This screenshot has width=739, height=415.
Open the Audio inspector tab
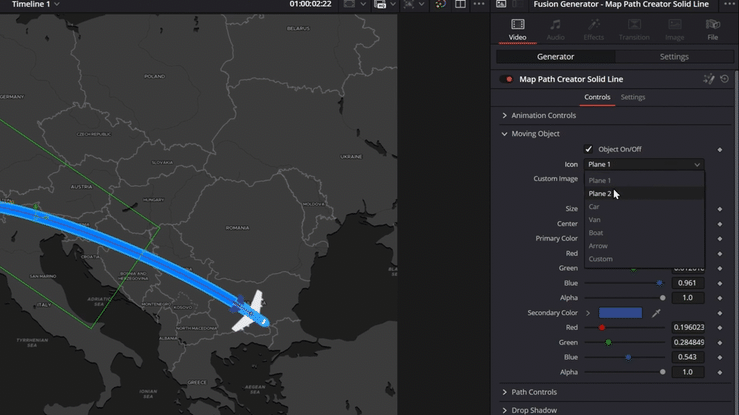555,29
